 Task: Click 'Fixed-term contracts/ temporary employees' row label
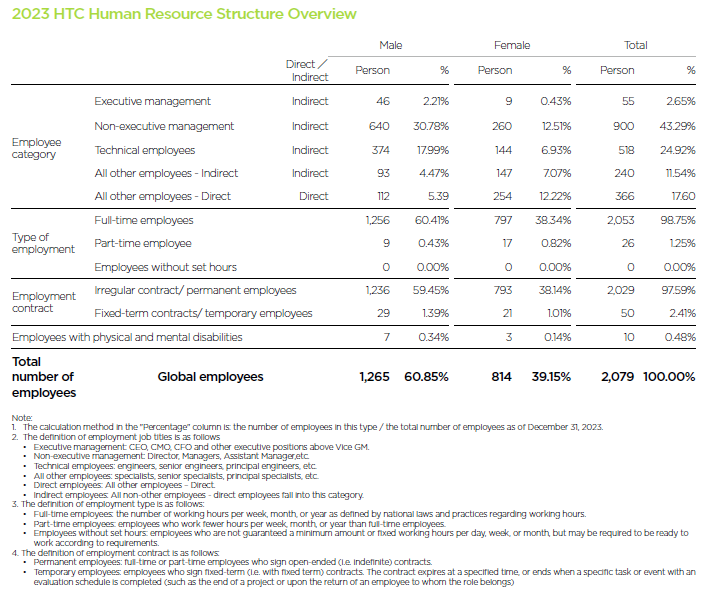coord(203,313)
